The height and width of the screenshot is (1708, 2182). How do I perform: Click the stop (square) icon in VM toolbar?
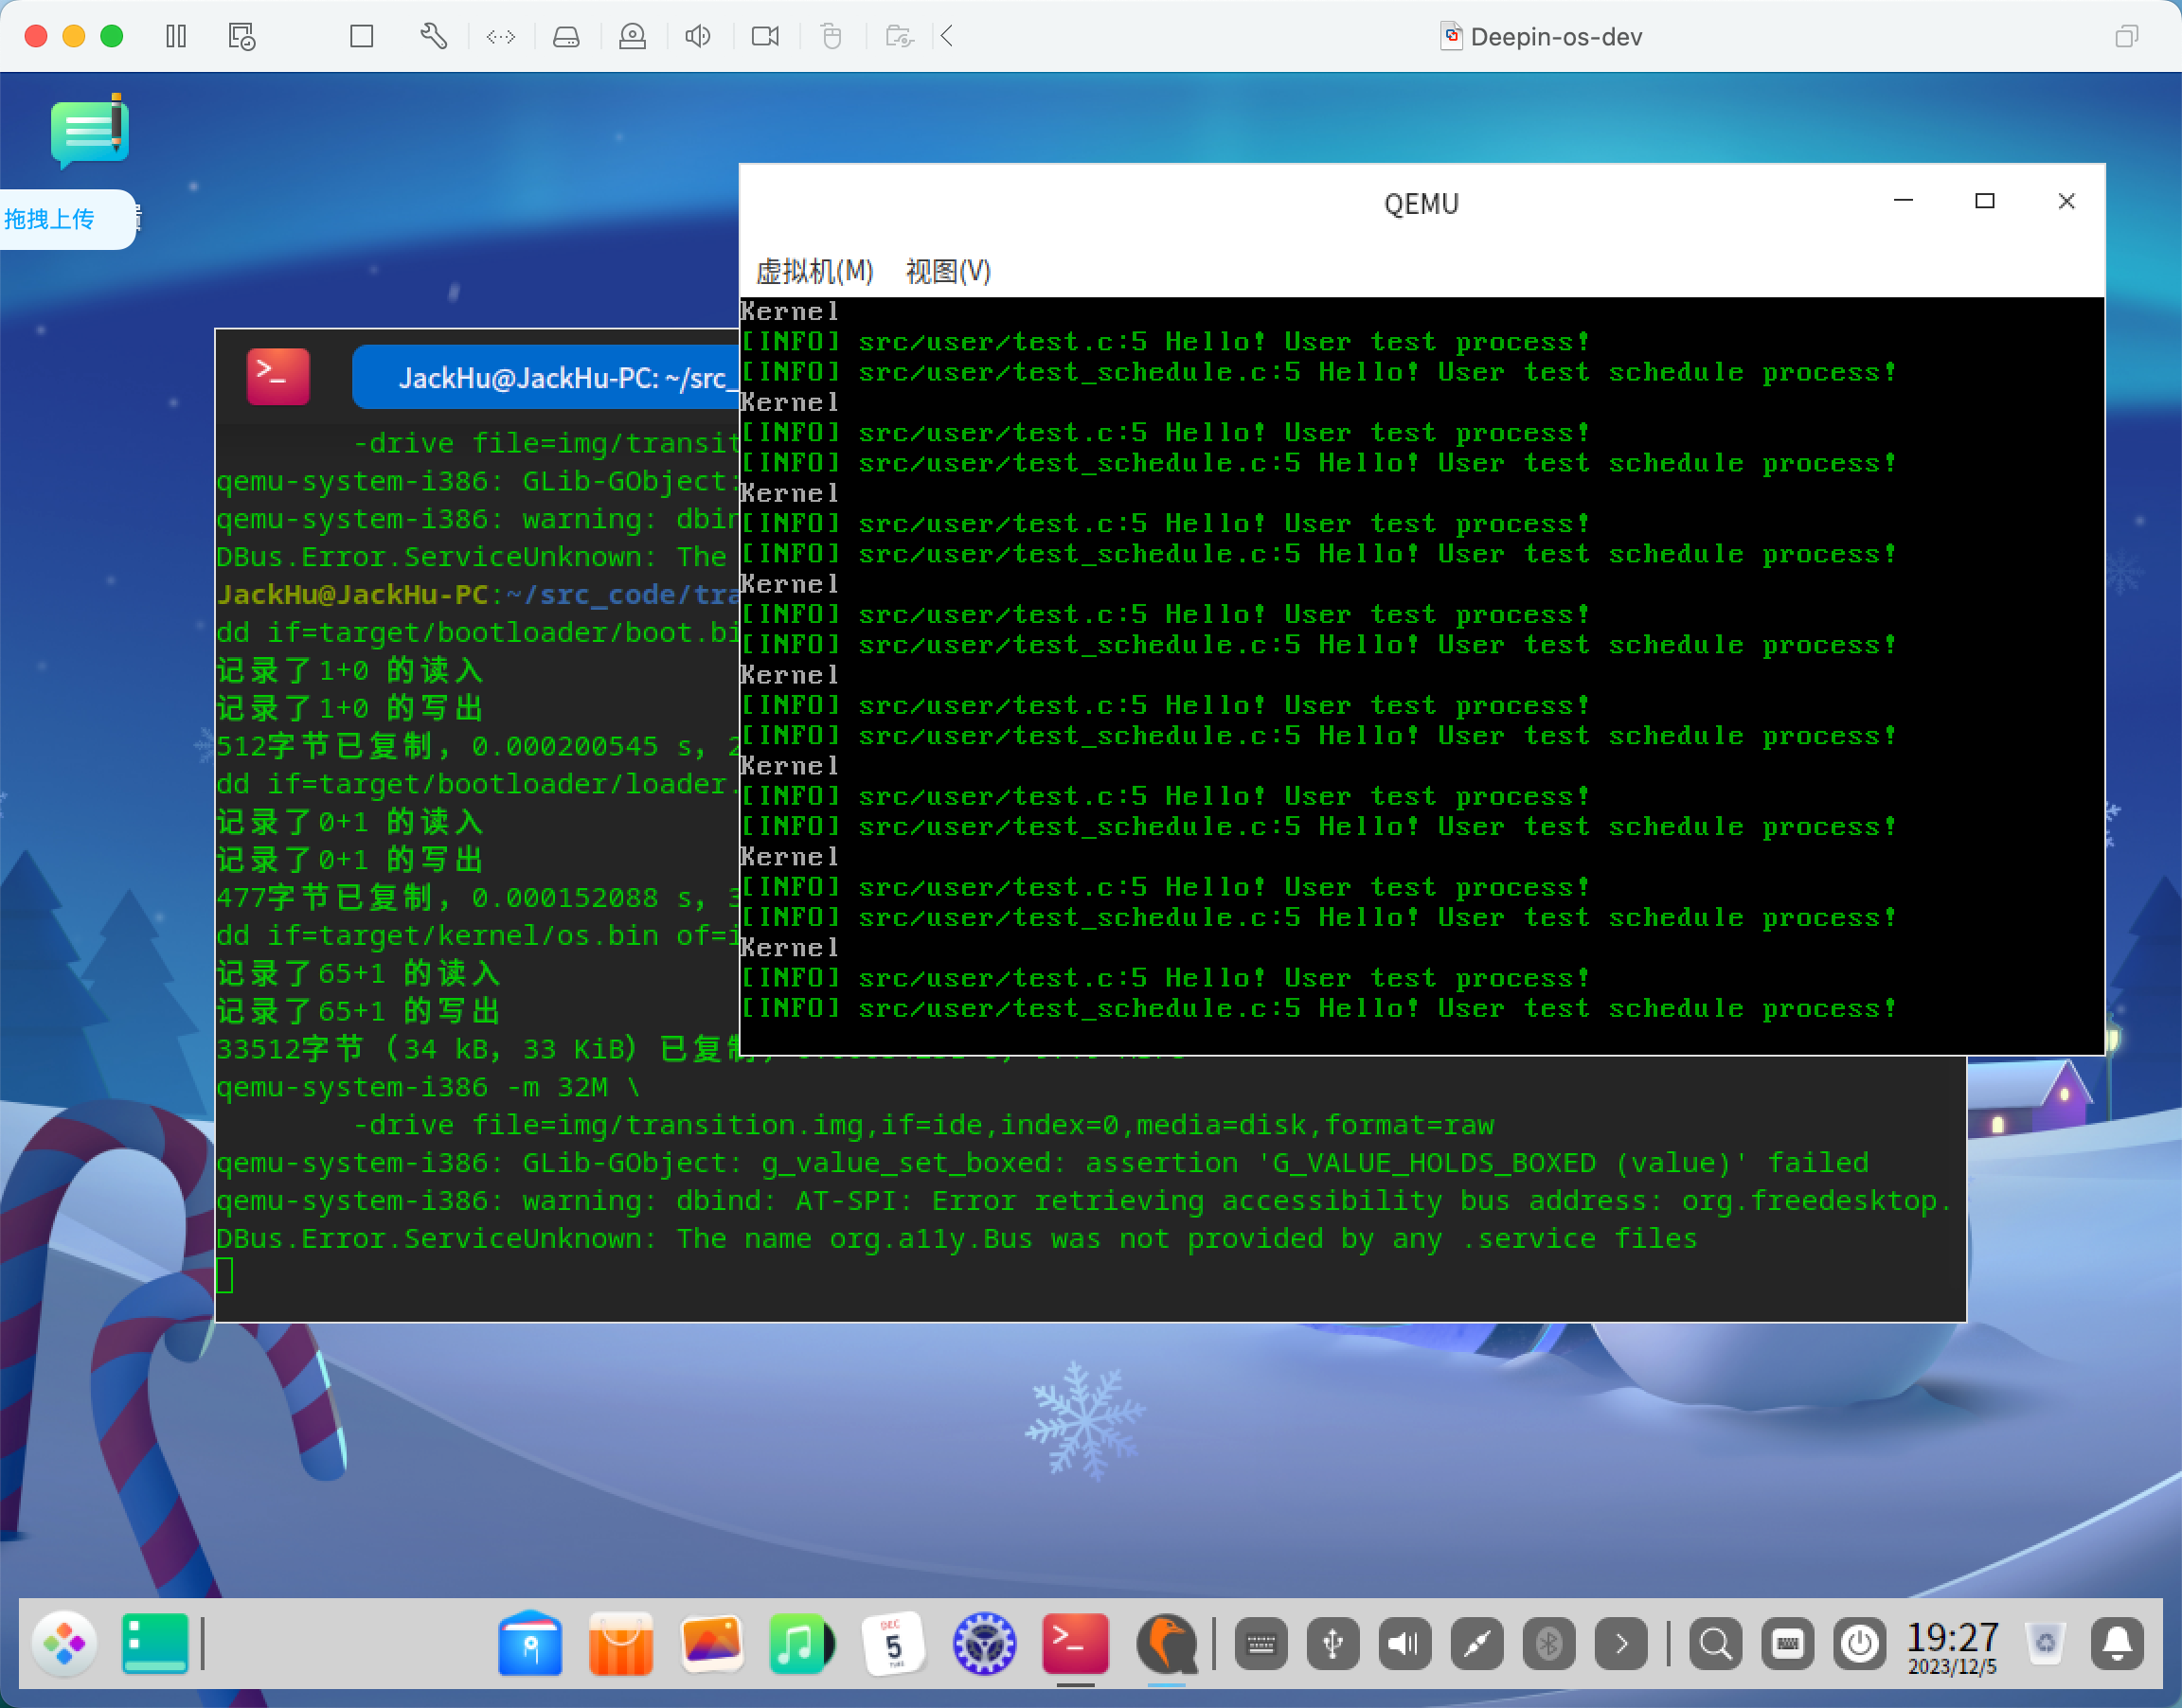[362, 37]
